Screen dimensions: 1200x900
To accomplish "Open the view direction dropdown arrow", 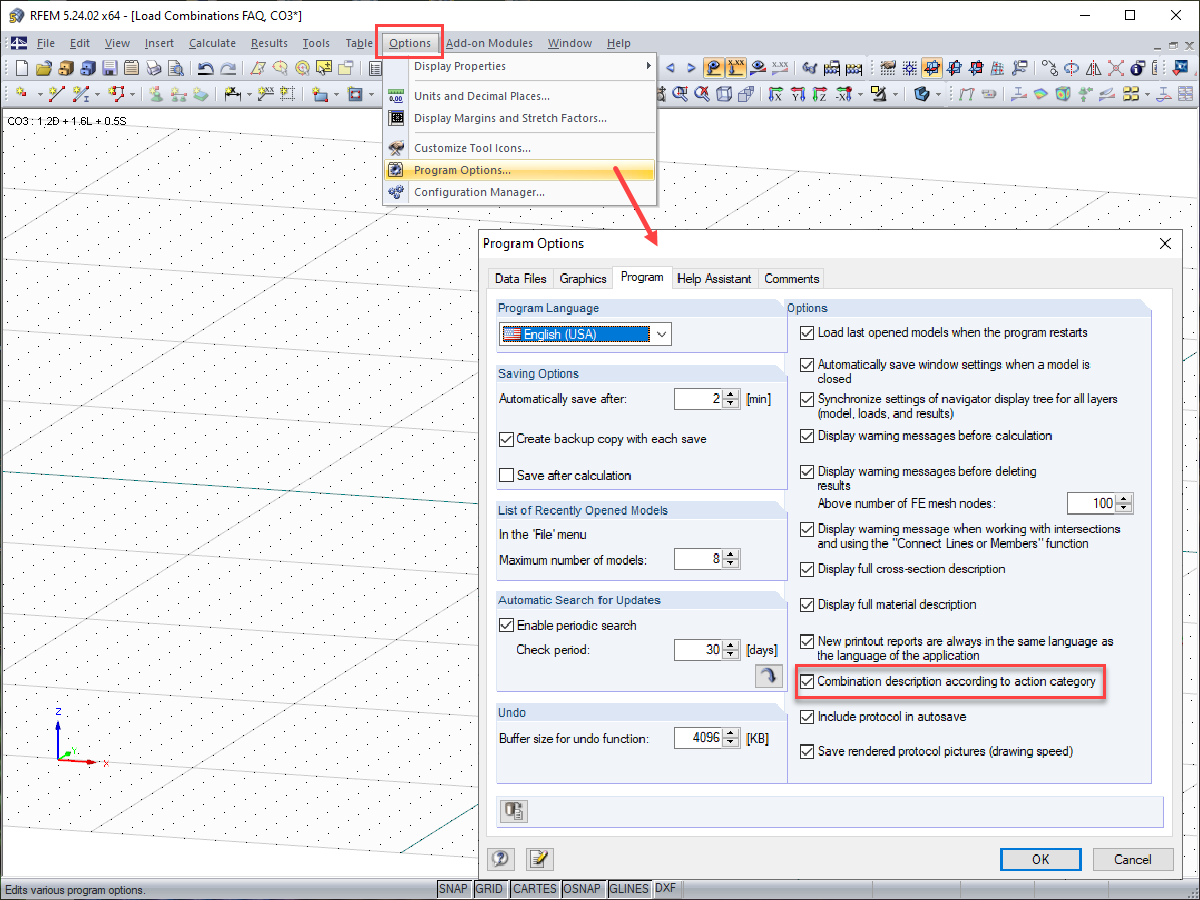I will click(x=859, y=95).
